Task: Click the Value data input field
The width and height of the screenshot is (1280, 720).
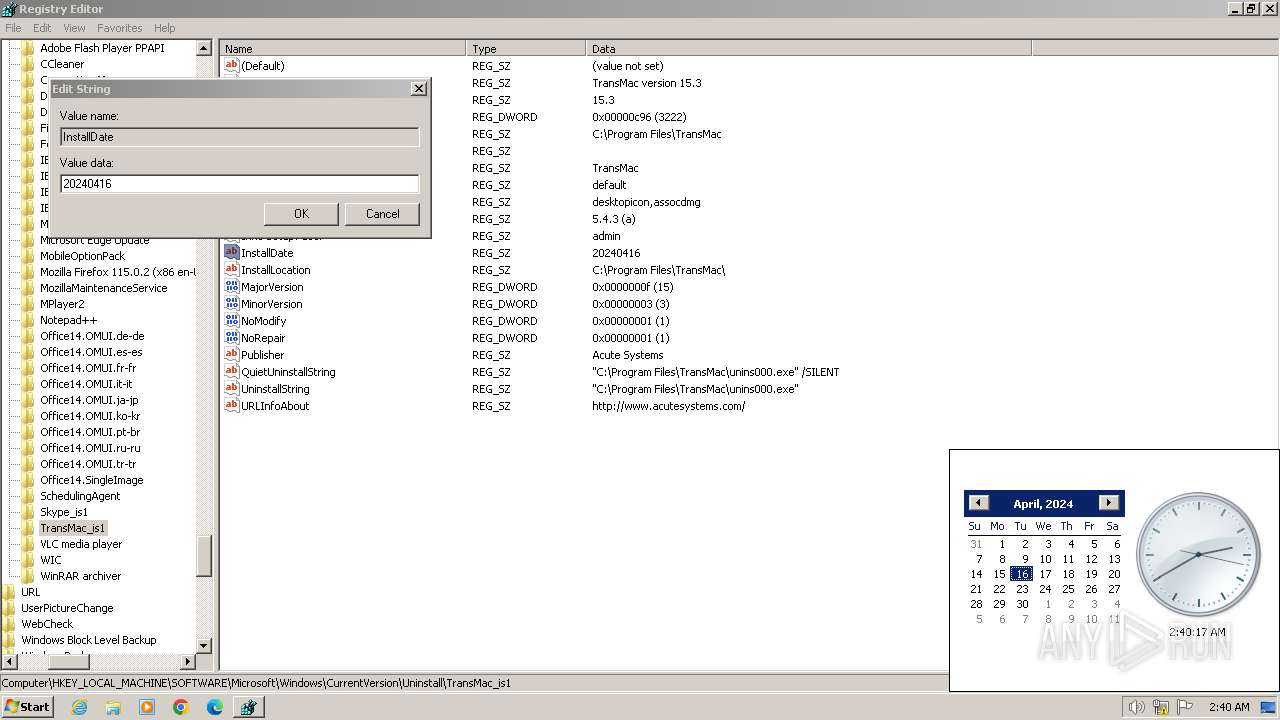Action: tap(239, 184)
